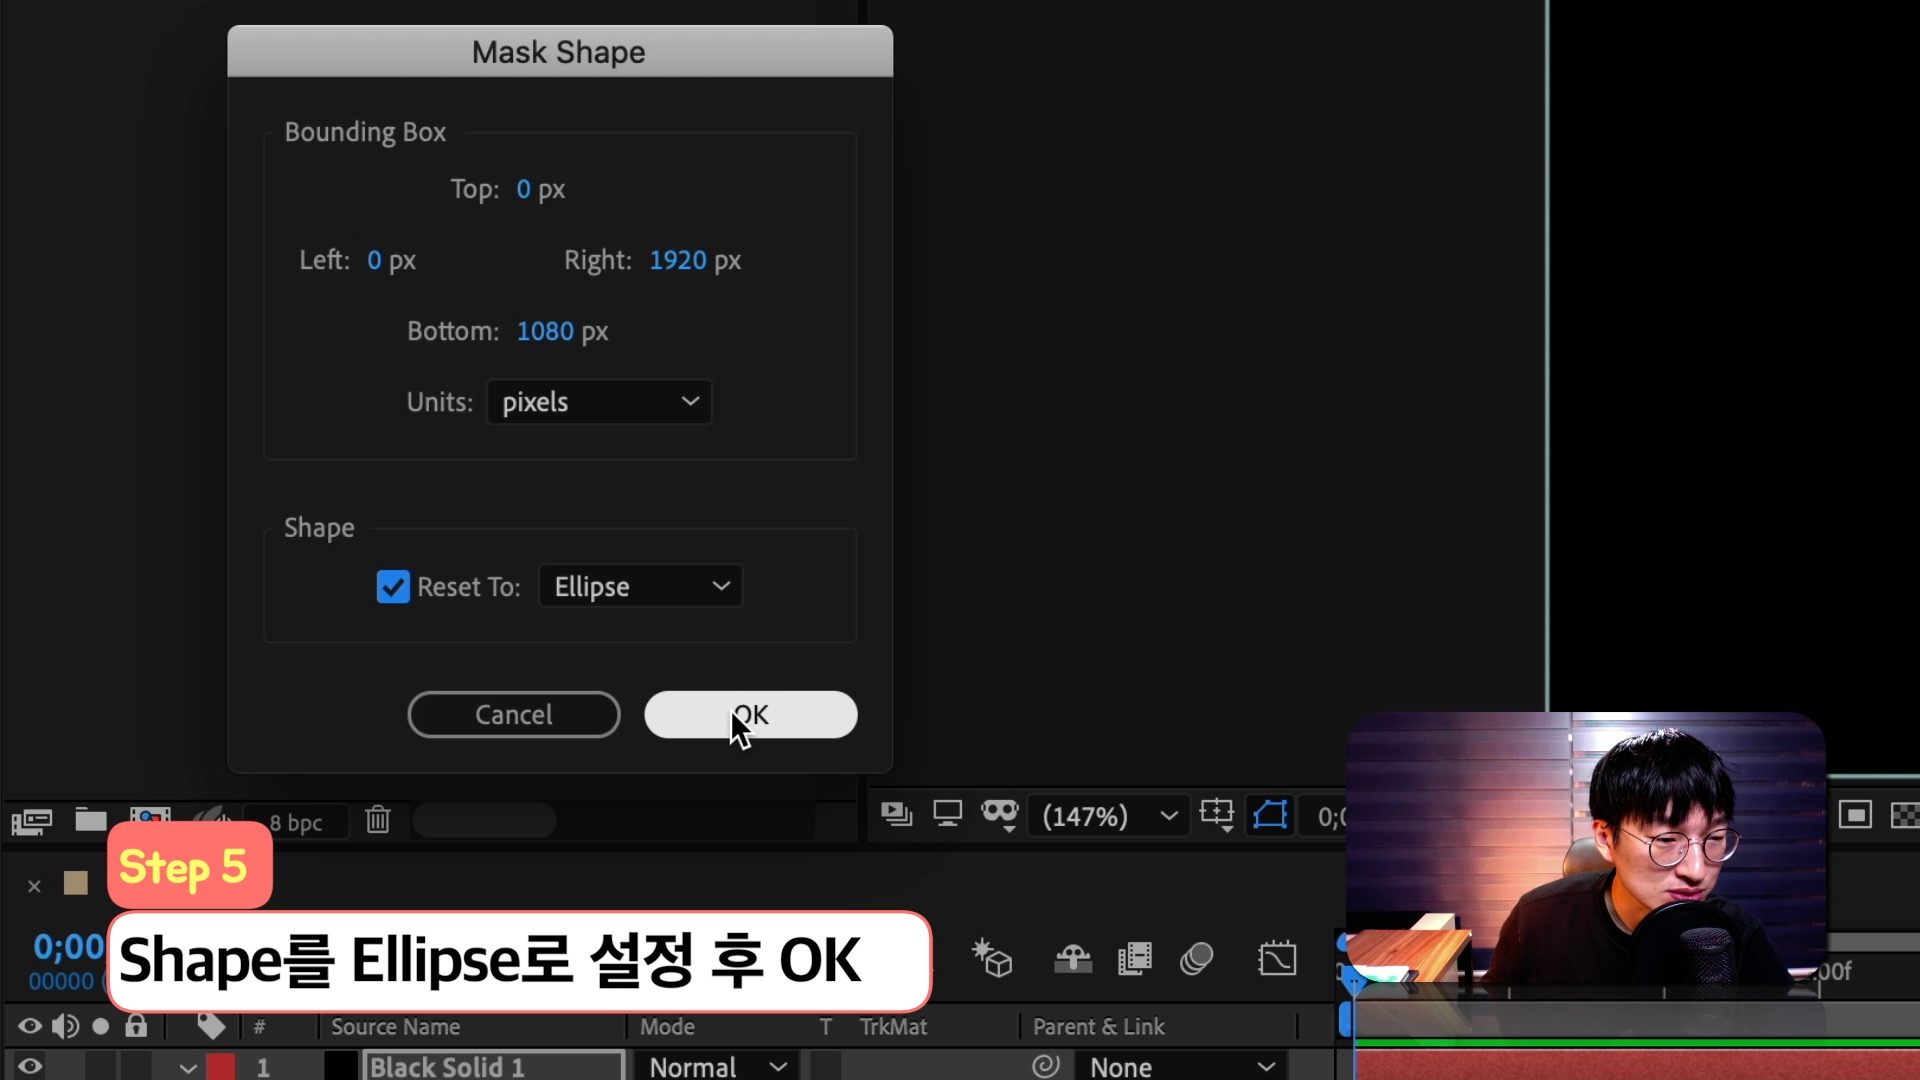Image resolution: width=1920 pixels, height=1080 pixels.
Task: Cancel the Mask Shape dialog
Action: click(x=513, y=715)
